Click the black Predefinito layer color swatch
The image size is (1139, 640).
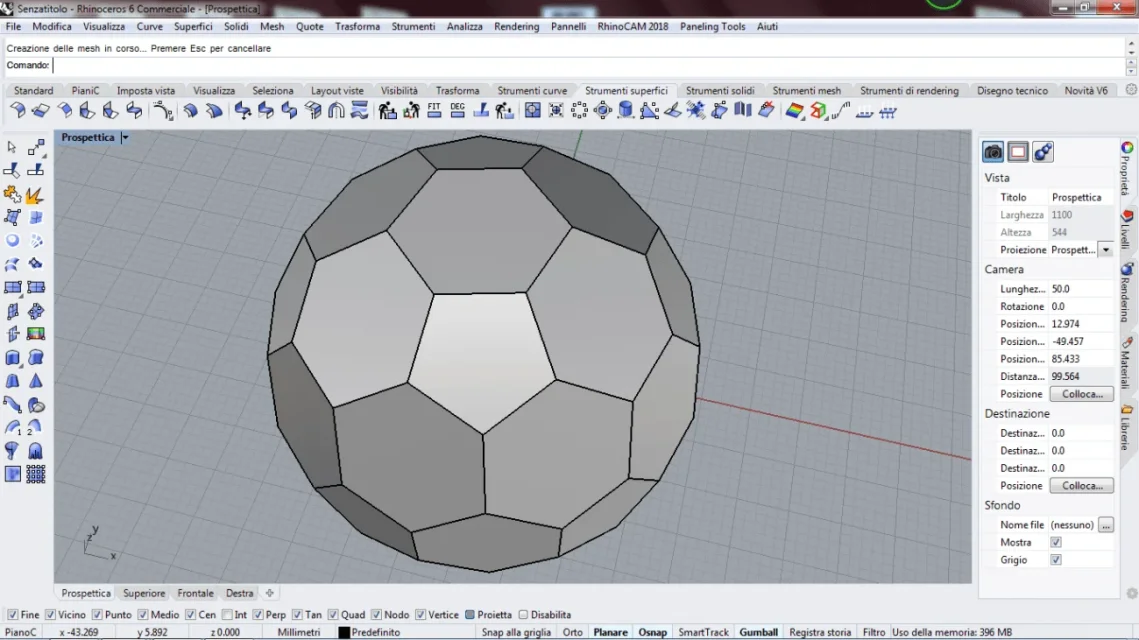[x=344, y=633]
